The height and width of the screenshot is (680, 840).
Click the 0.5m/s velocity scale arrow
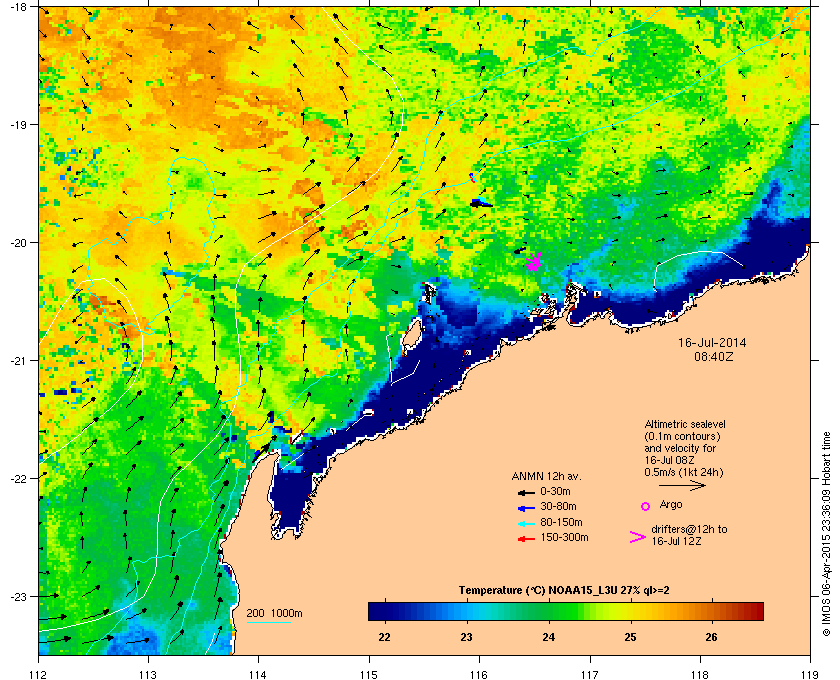682,486
